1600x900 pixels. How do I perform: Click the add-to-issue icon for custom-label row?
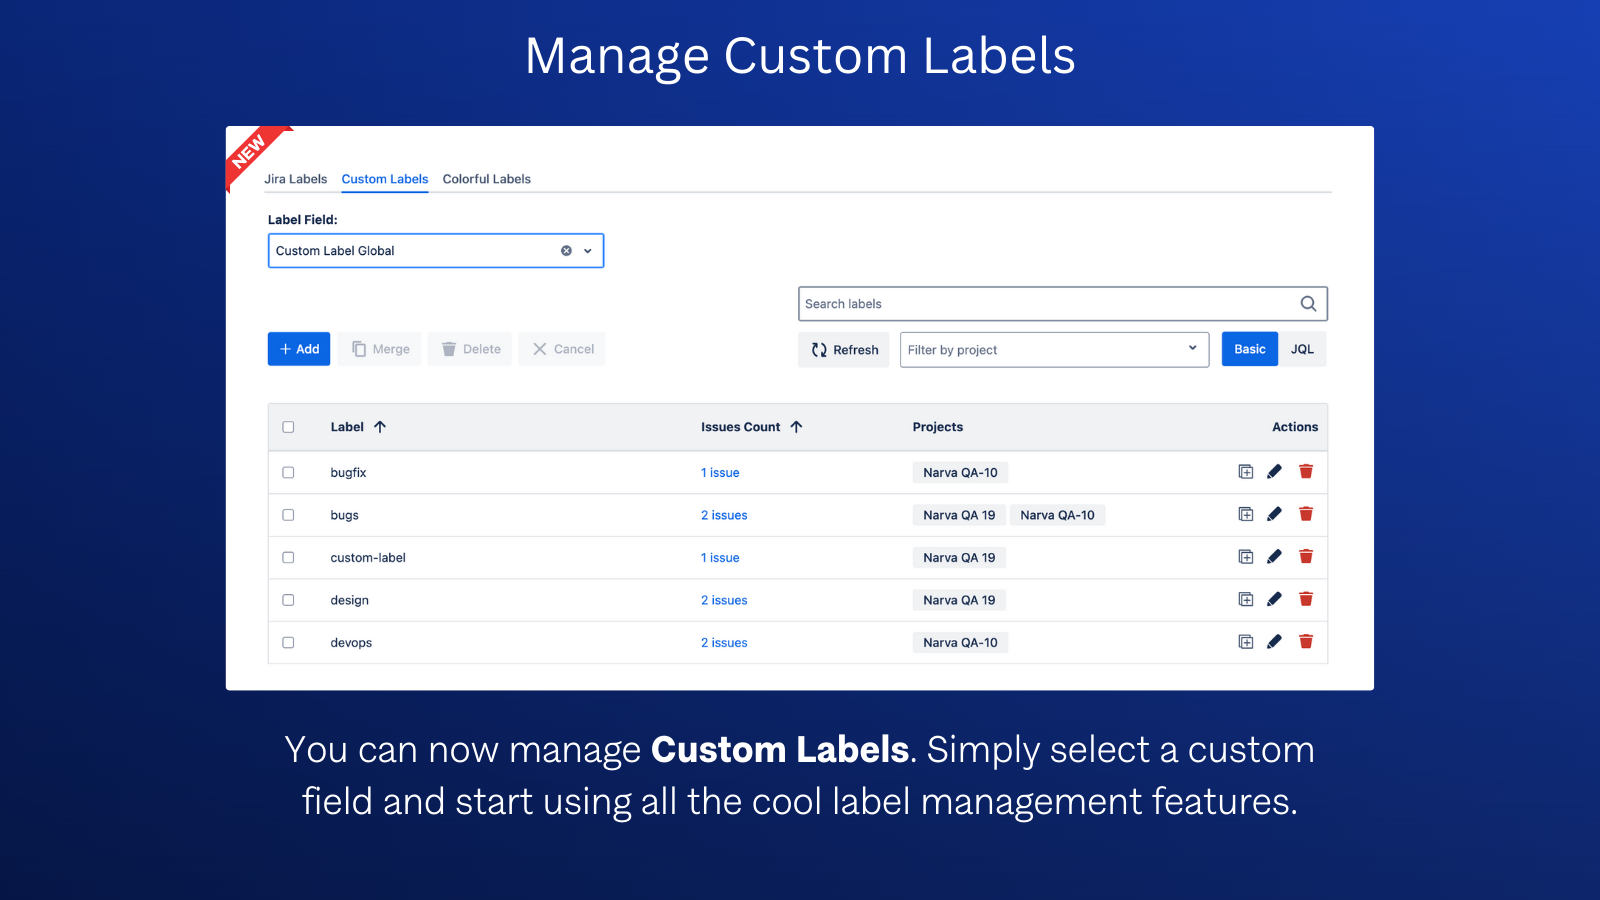tap(1245, 557)
